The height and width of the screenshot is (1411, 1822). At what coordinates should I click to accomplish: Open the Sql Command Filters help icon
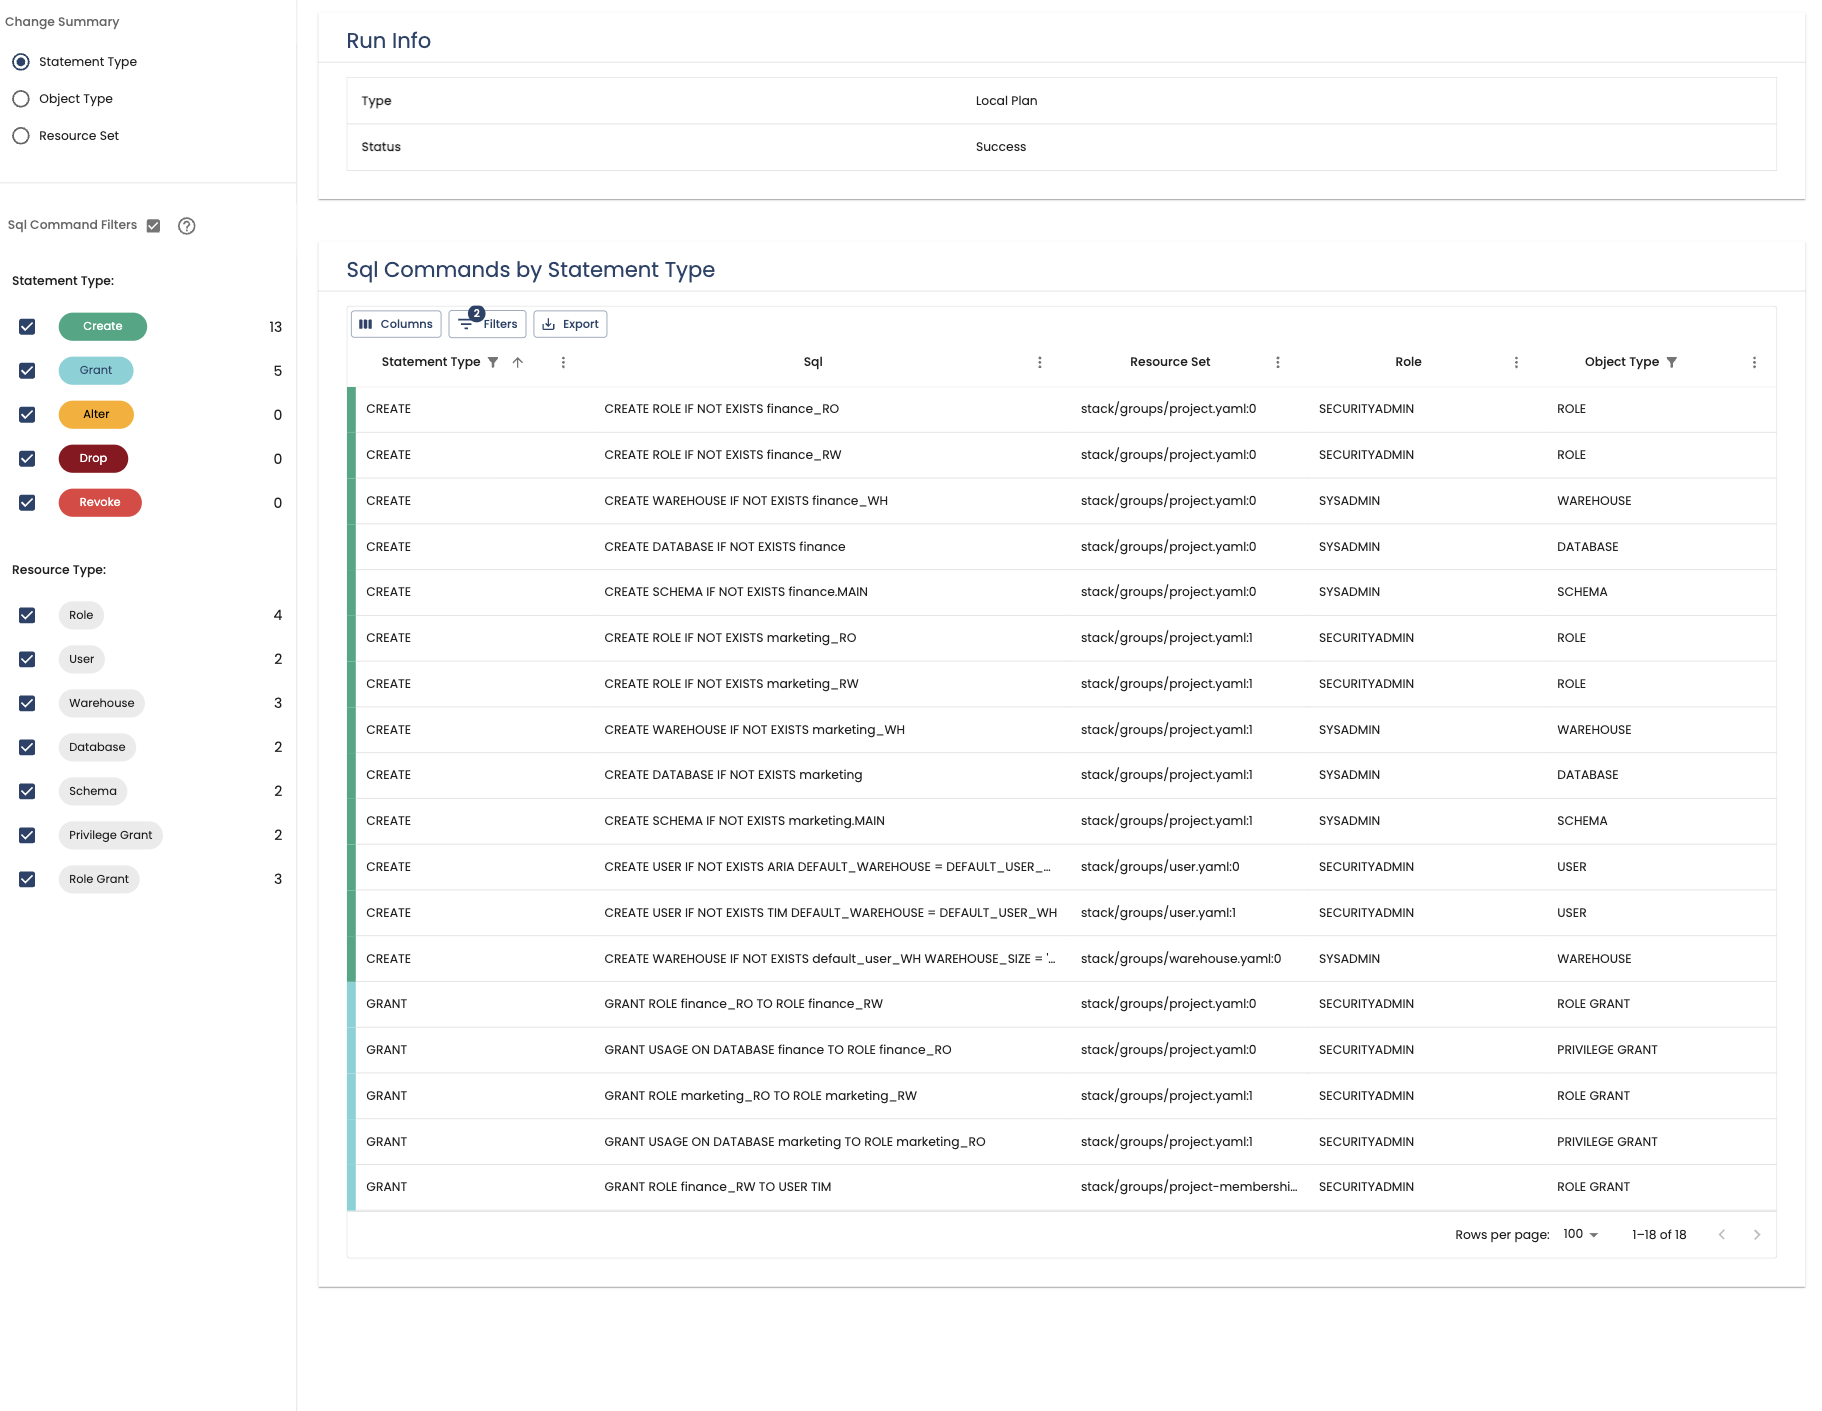pyautogui.click(x=186, y=226)
